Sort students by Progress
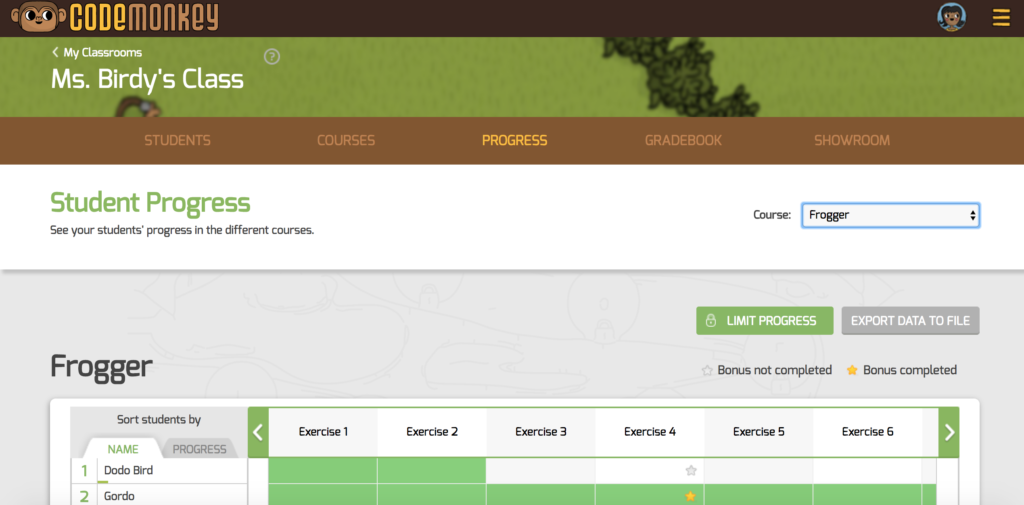 point(199,449)
